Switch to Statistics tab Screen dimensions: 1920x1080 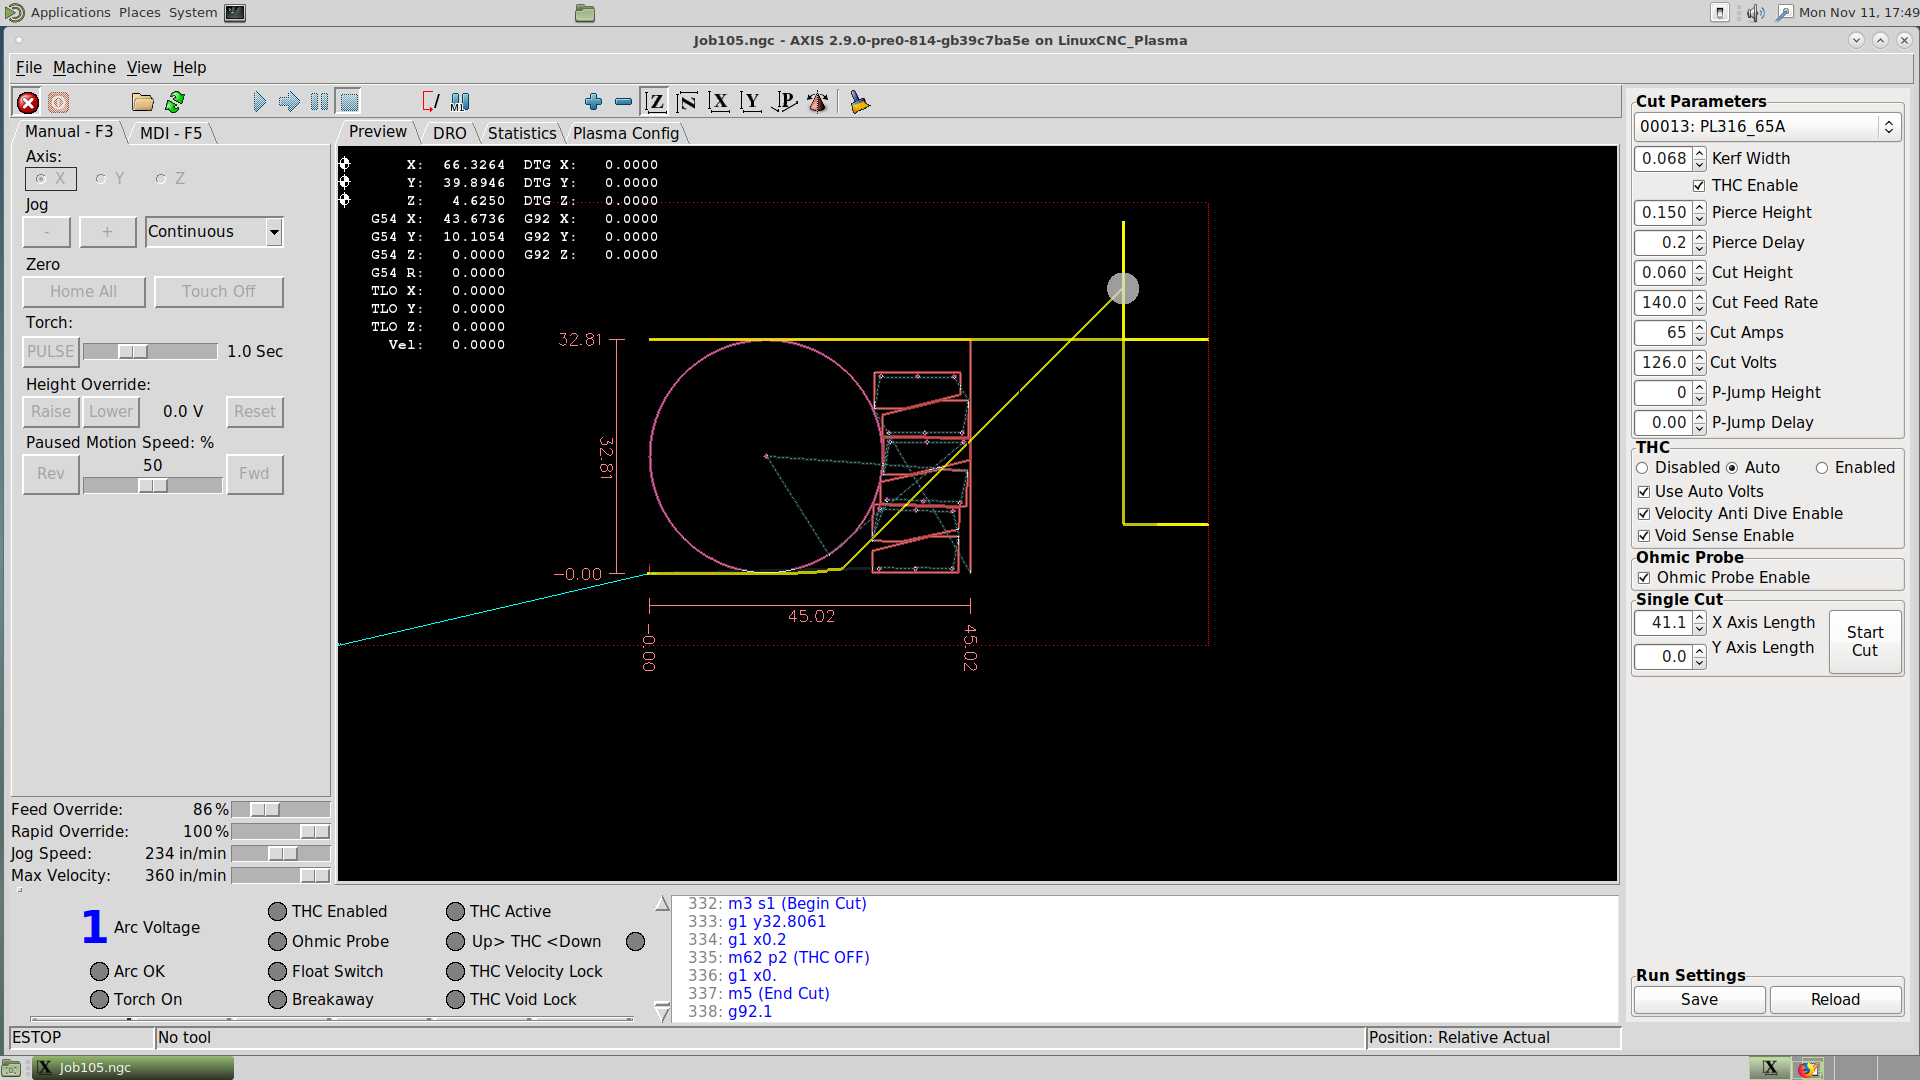coord(522,133)
